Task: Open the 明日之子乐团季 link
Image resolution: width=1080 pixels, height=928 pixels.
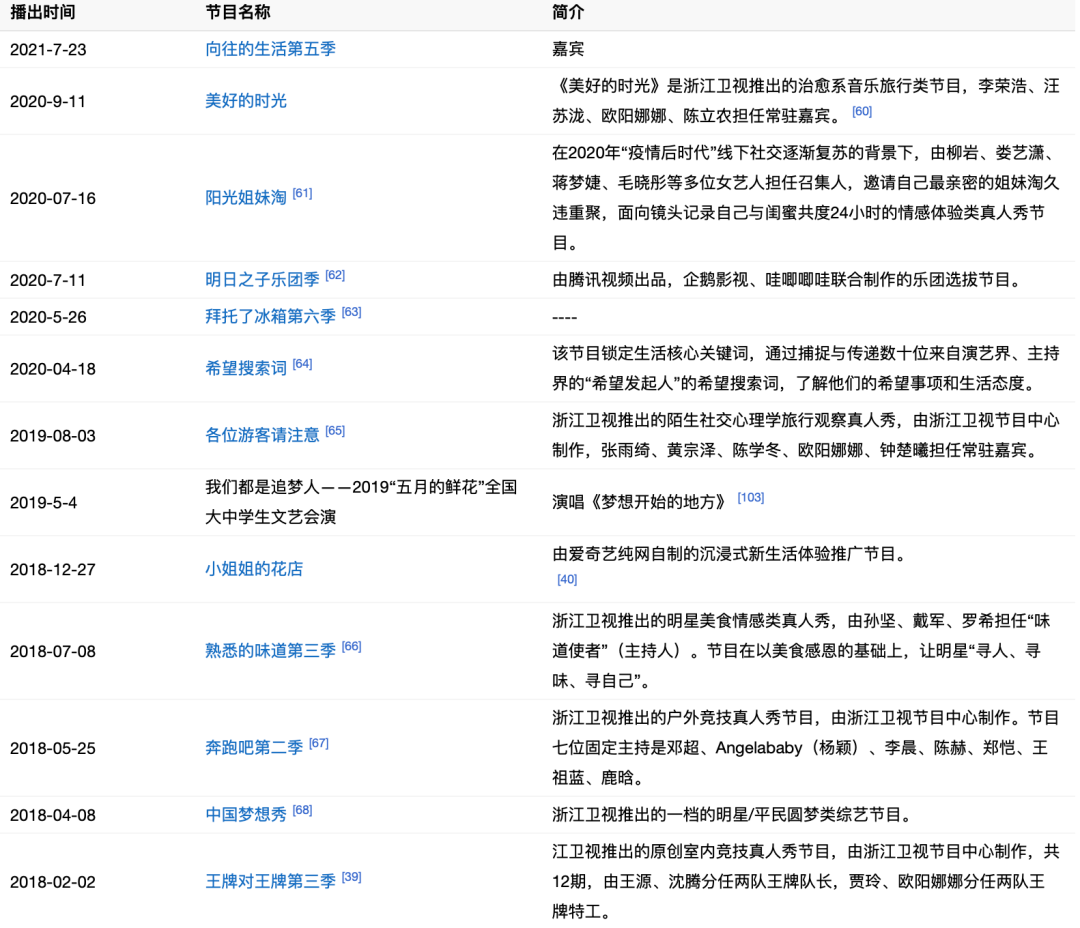Action: (262, 280)
